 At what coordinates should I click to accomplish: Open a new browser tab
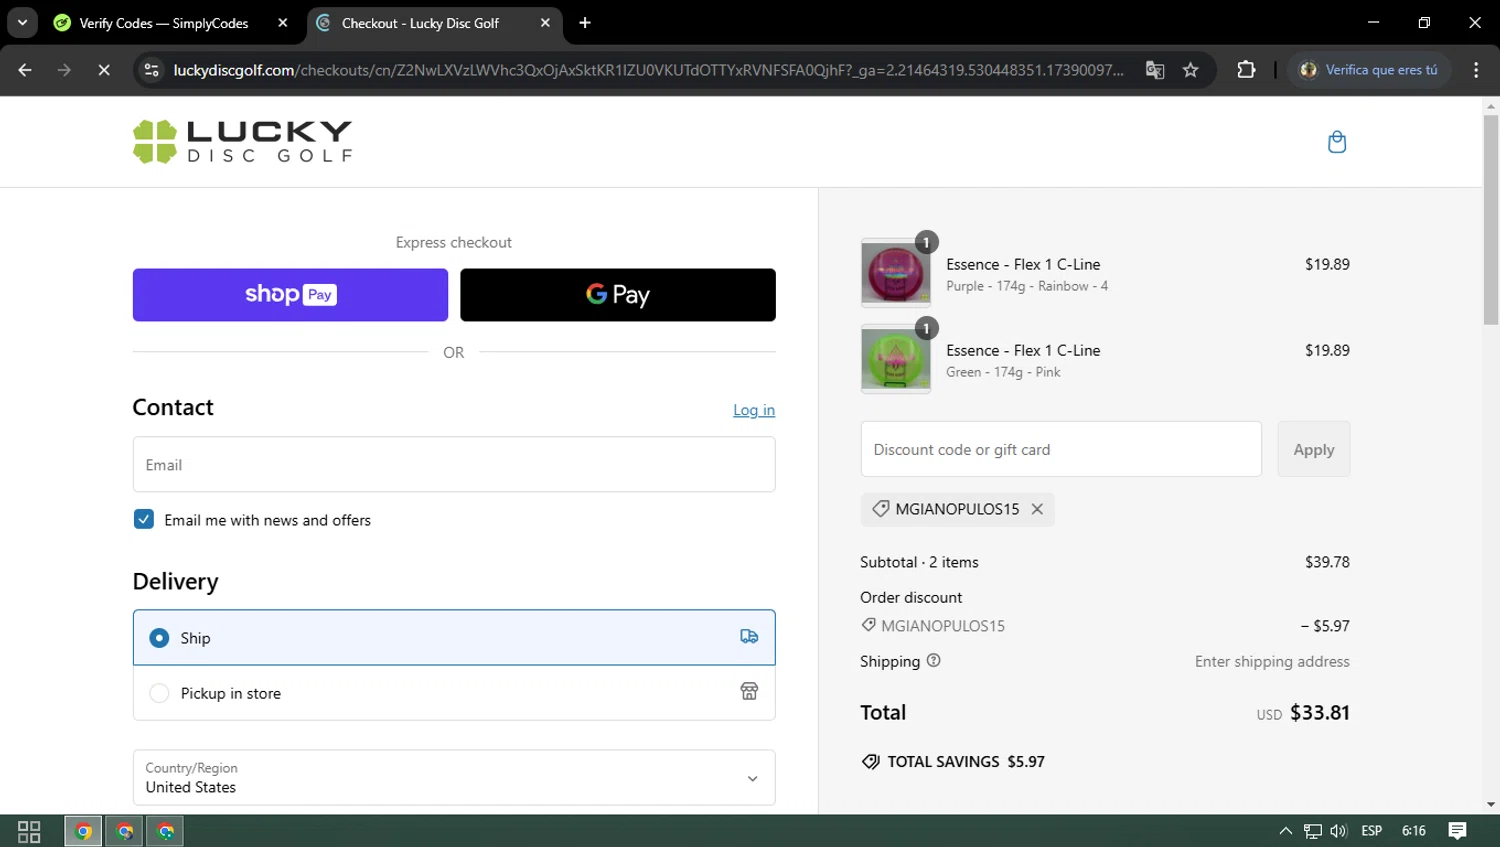tap(585, 23)
